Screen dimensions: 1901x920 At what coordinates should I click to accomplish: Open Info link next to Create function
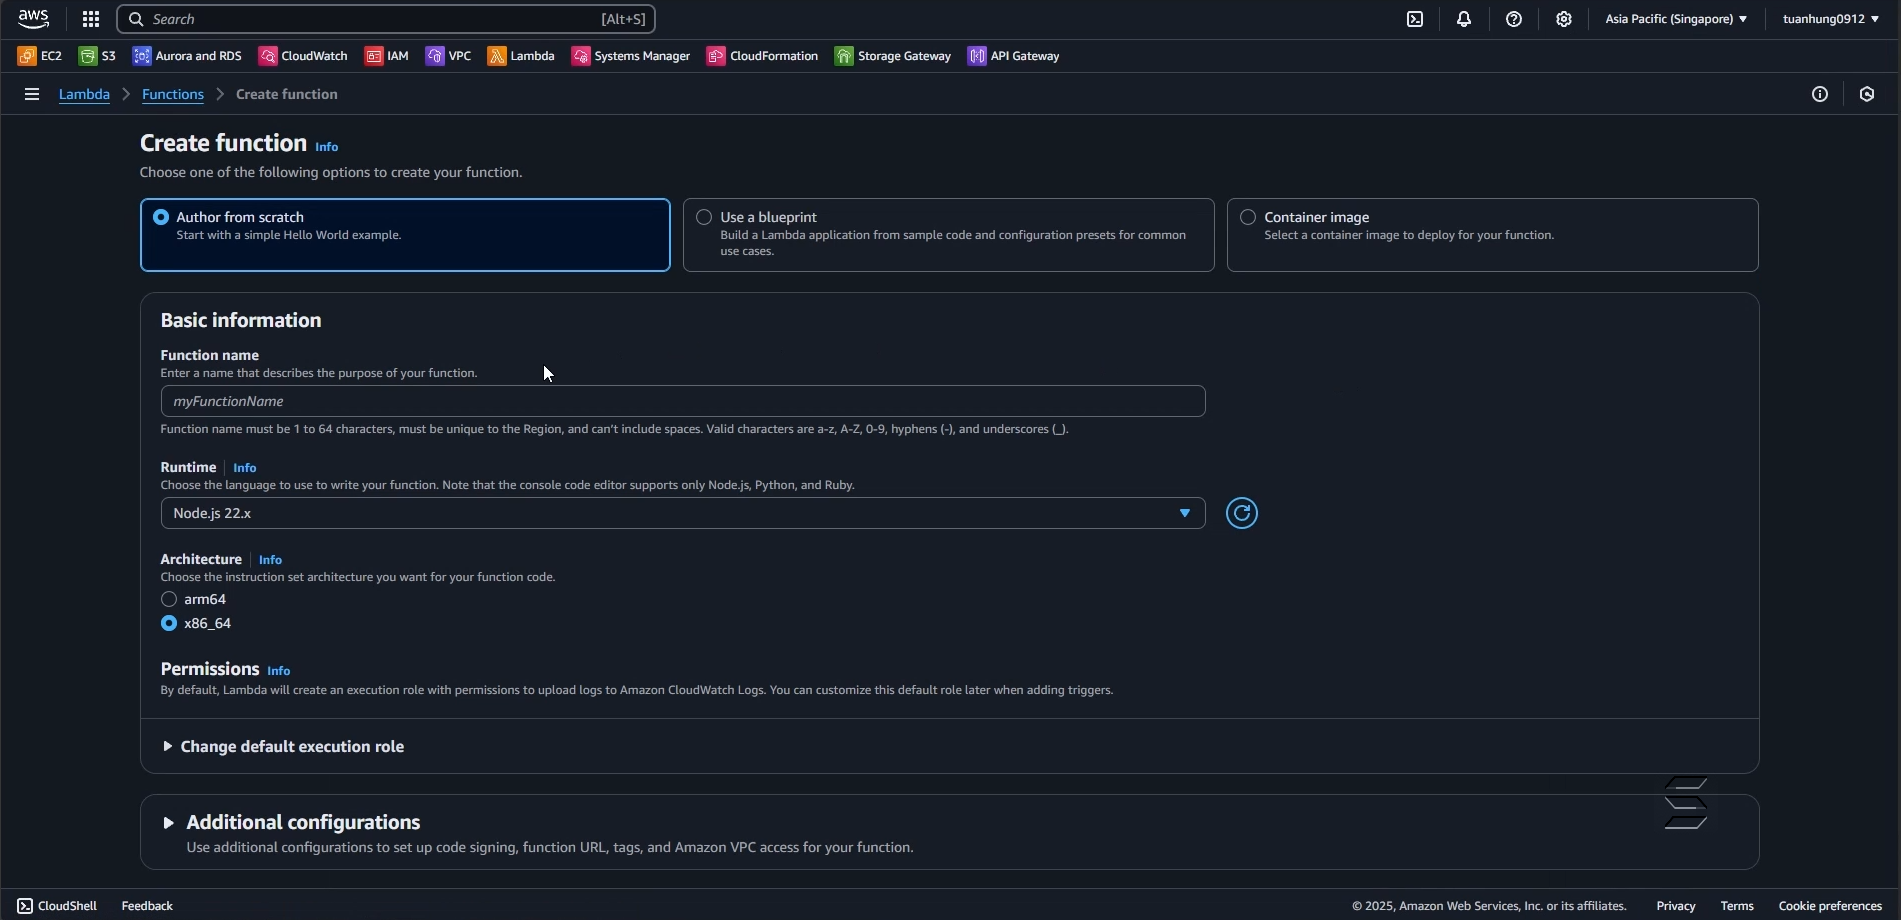[327, 147]
